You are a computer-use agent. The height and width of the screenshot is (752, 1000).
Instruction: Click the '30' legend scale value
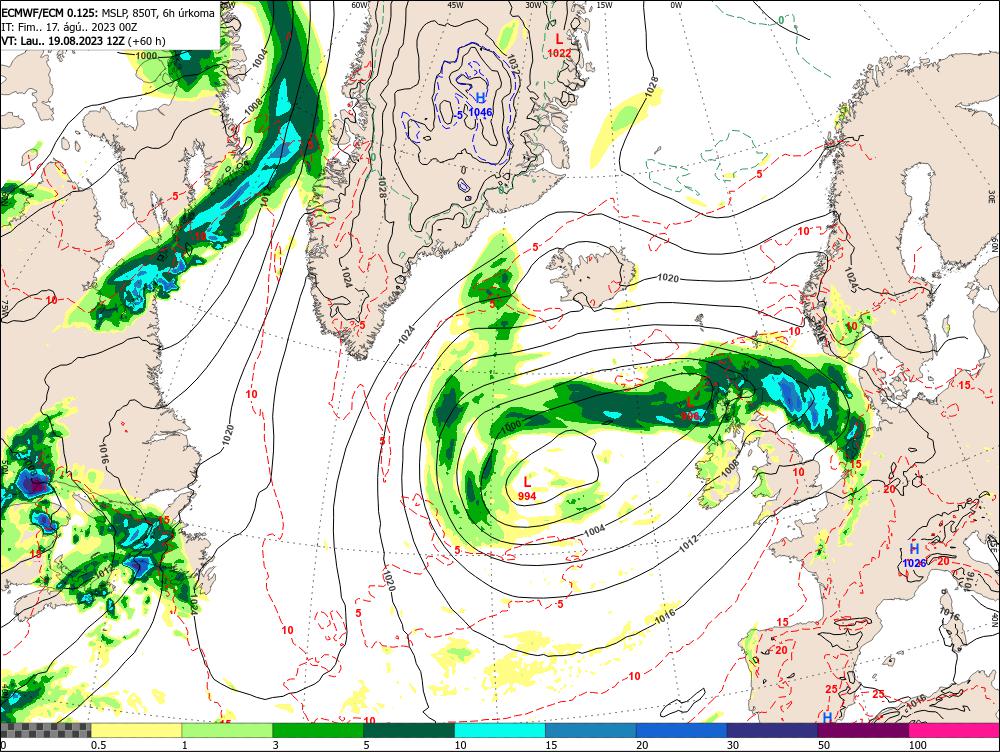tap(733, 745)
